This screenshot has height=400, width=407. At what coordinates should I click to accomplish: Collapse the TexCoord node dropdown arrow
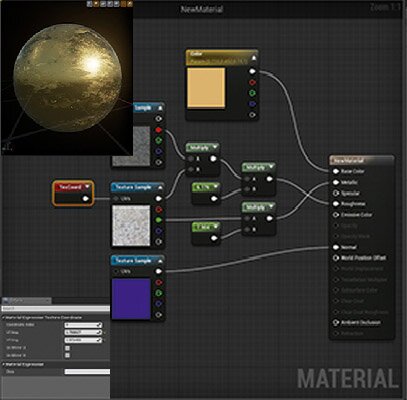[x=88, y=187]
